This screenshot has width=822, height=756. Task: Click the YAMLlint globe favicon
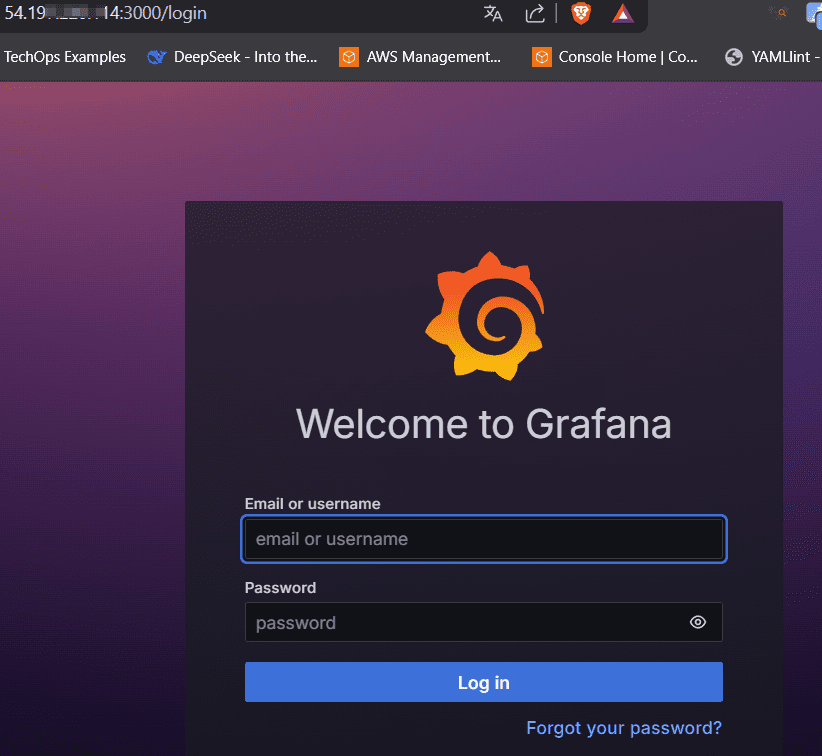click(733, 57)
